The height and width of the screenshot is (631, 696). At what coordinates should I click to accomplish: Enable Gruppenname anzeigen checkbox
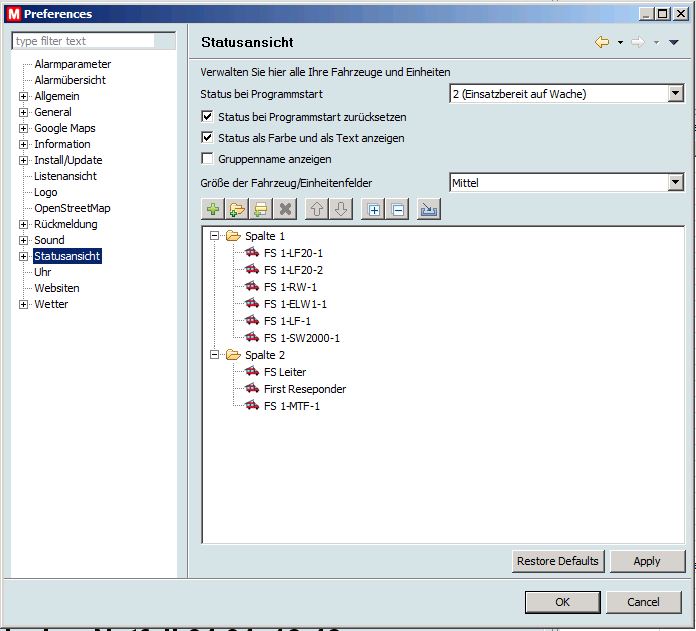coord(208,159)
